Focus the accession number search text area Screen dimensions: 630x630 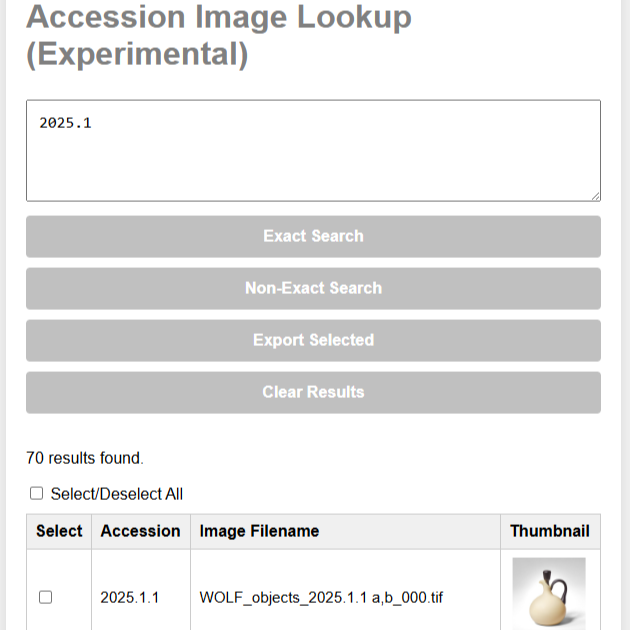[x=313, y=160]
